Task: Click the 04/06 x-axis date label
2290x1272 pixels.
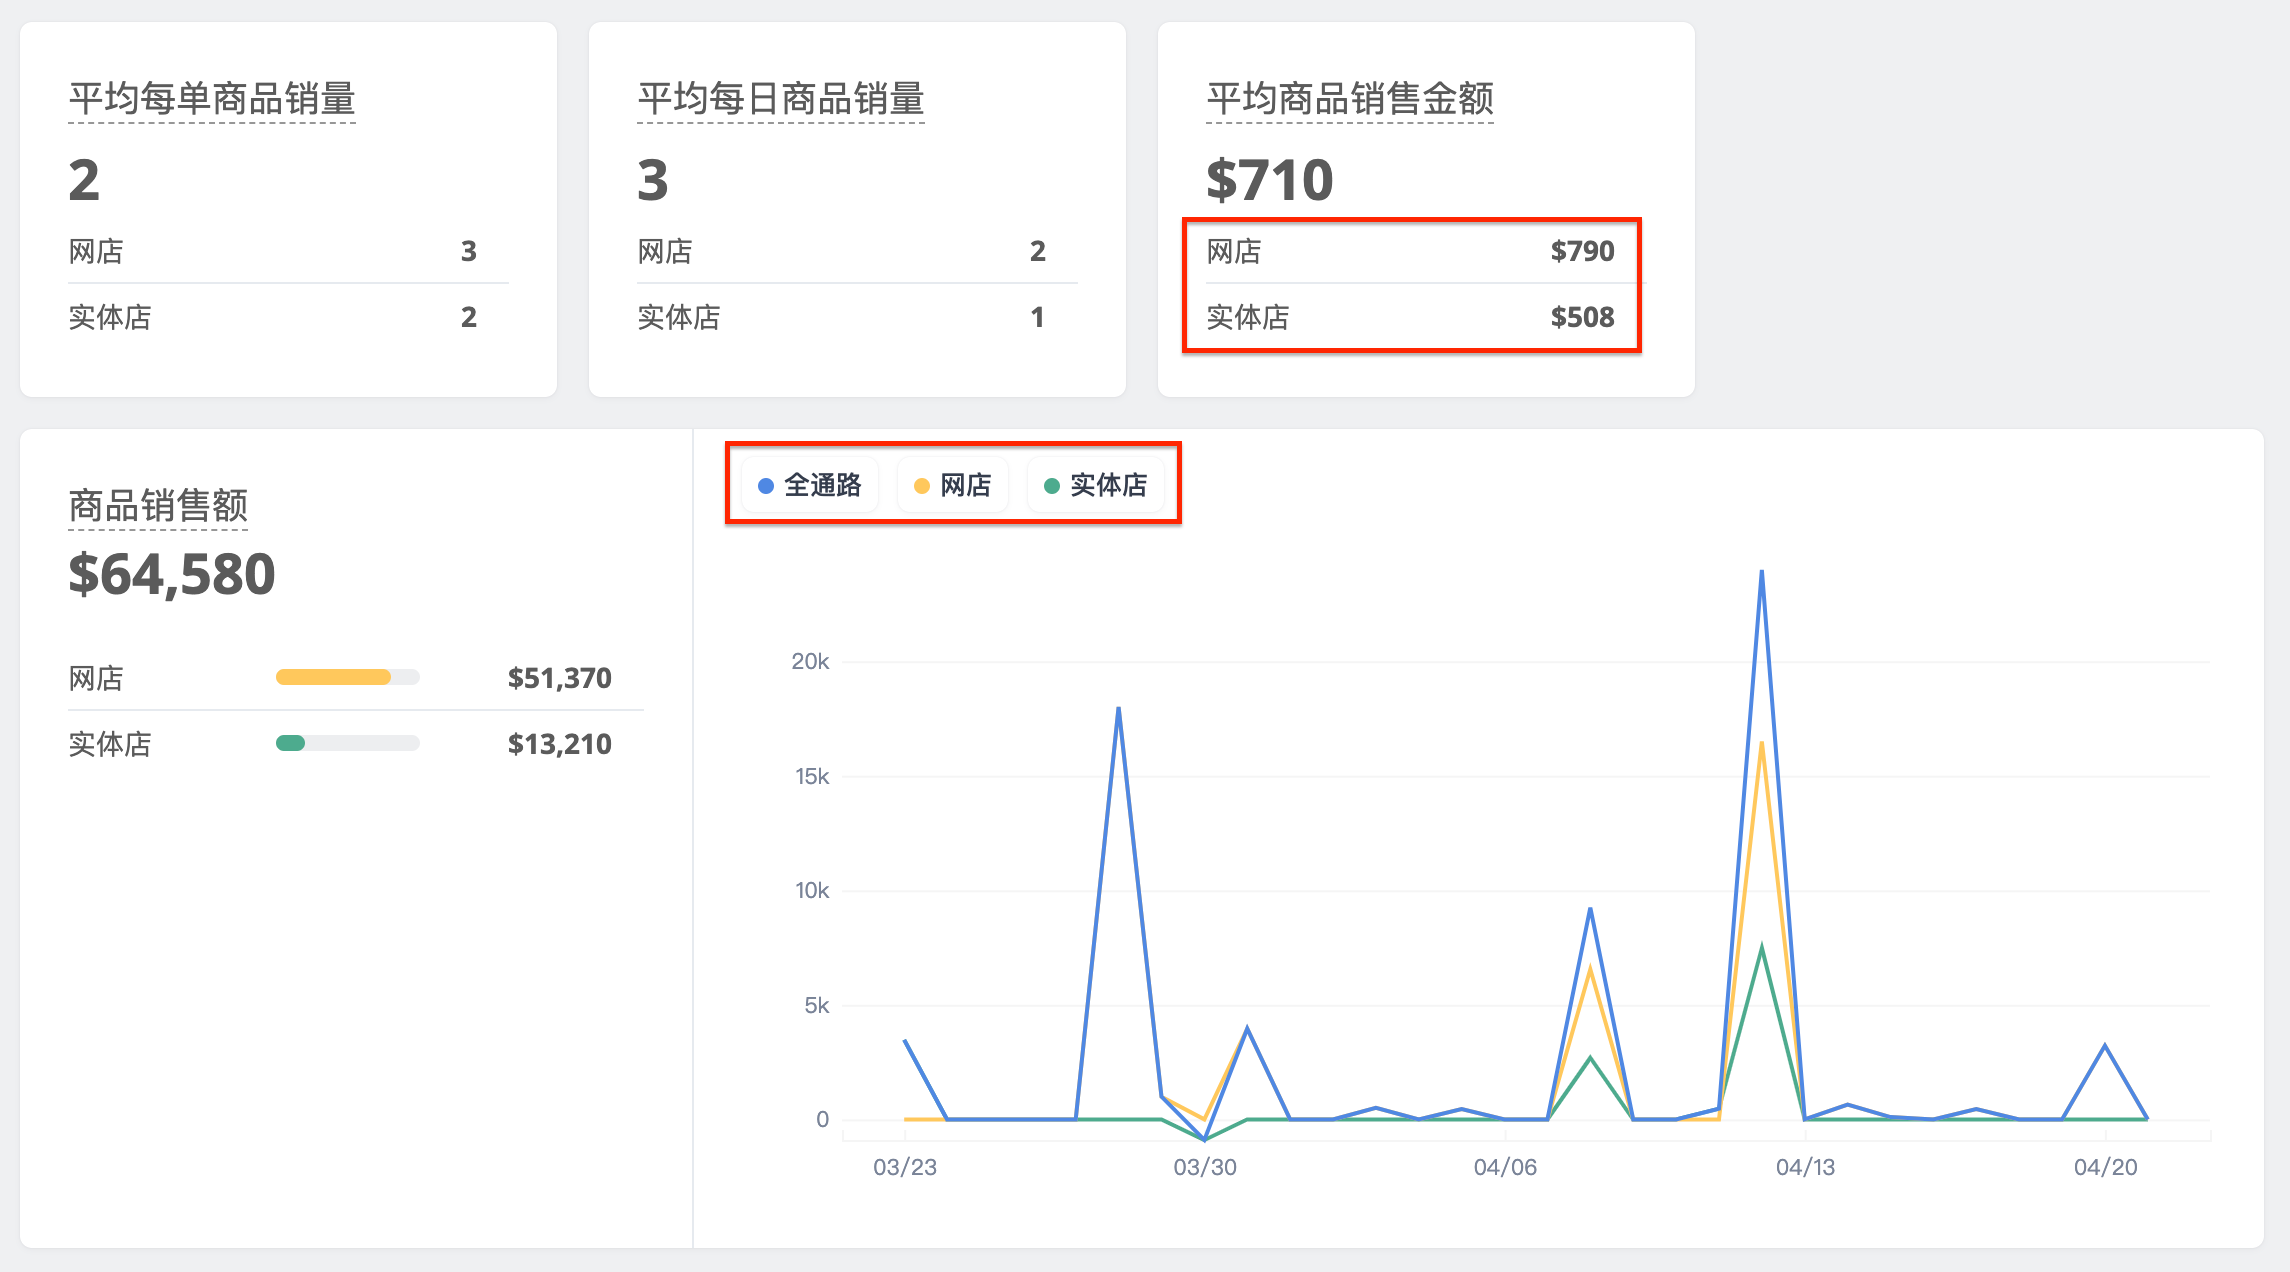Action: click(x=1505, y=1167)
